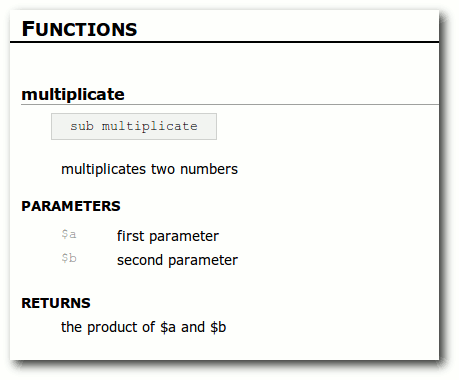Click the 'sub' keyword in the code box

(x=82, y=126)
